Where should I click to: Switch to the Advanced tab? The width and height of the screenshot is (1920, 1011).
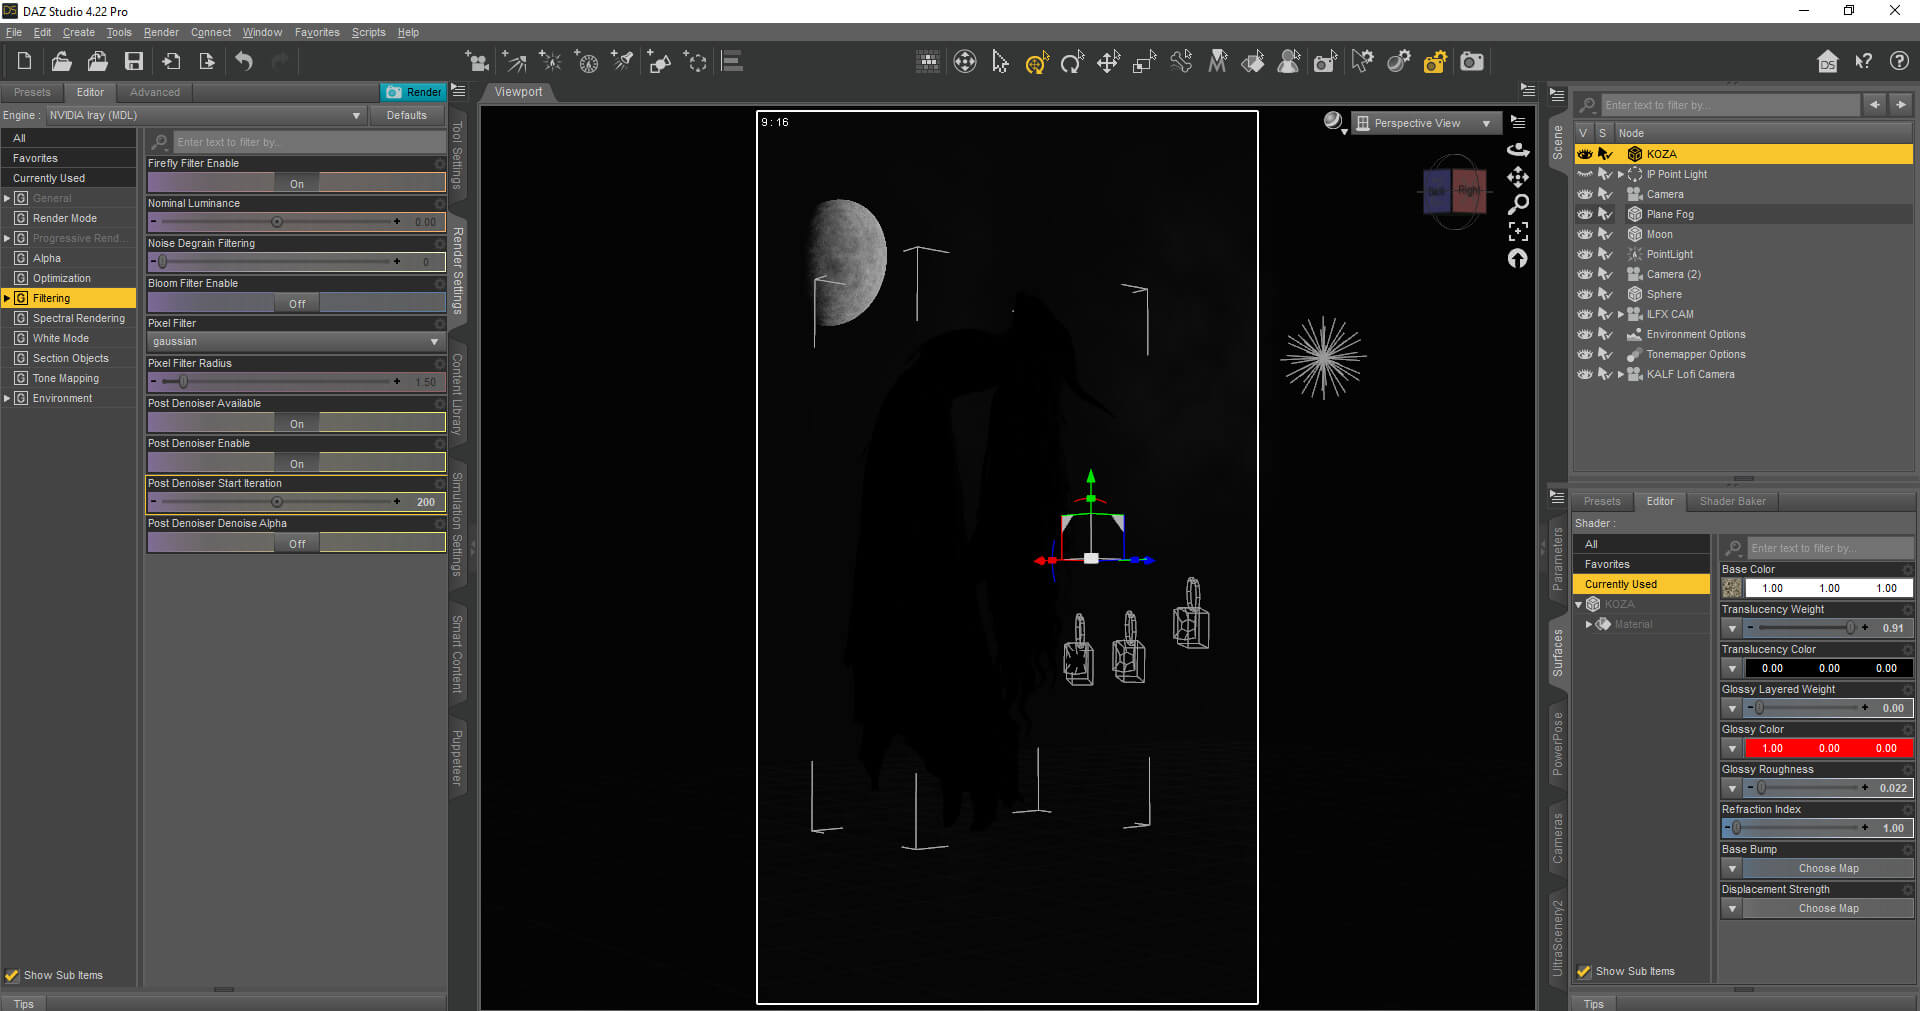point(155,92)
